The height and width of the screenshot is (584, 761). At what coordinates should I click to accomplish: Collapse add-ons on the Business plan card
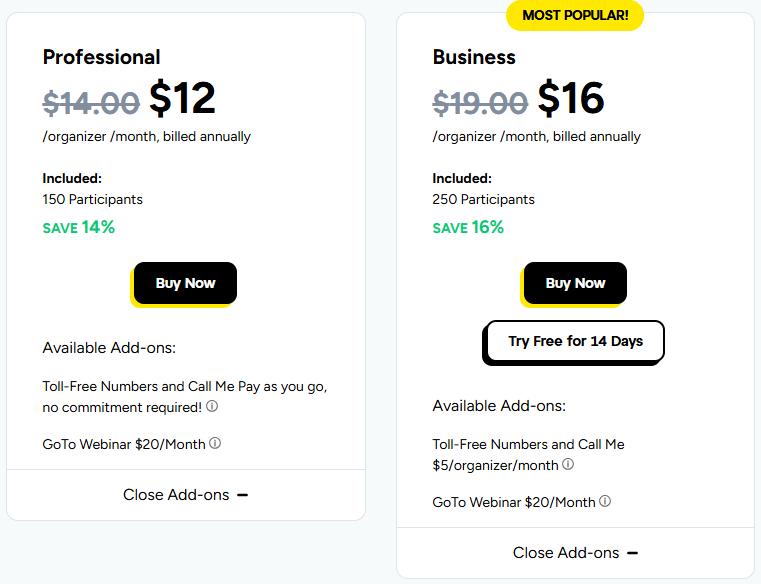(x=575, y=553)
